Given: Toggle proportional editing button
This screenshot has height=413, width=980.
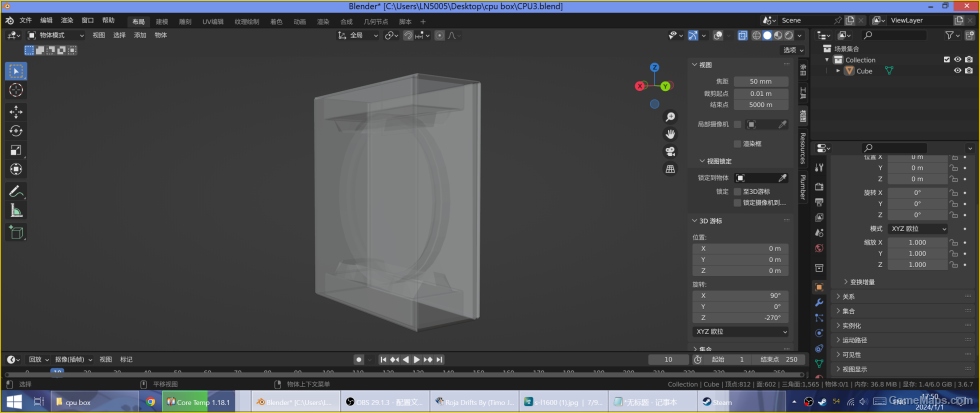Looking at the screenshot, I should (439, 36).
